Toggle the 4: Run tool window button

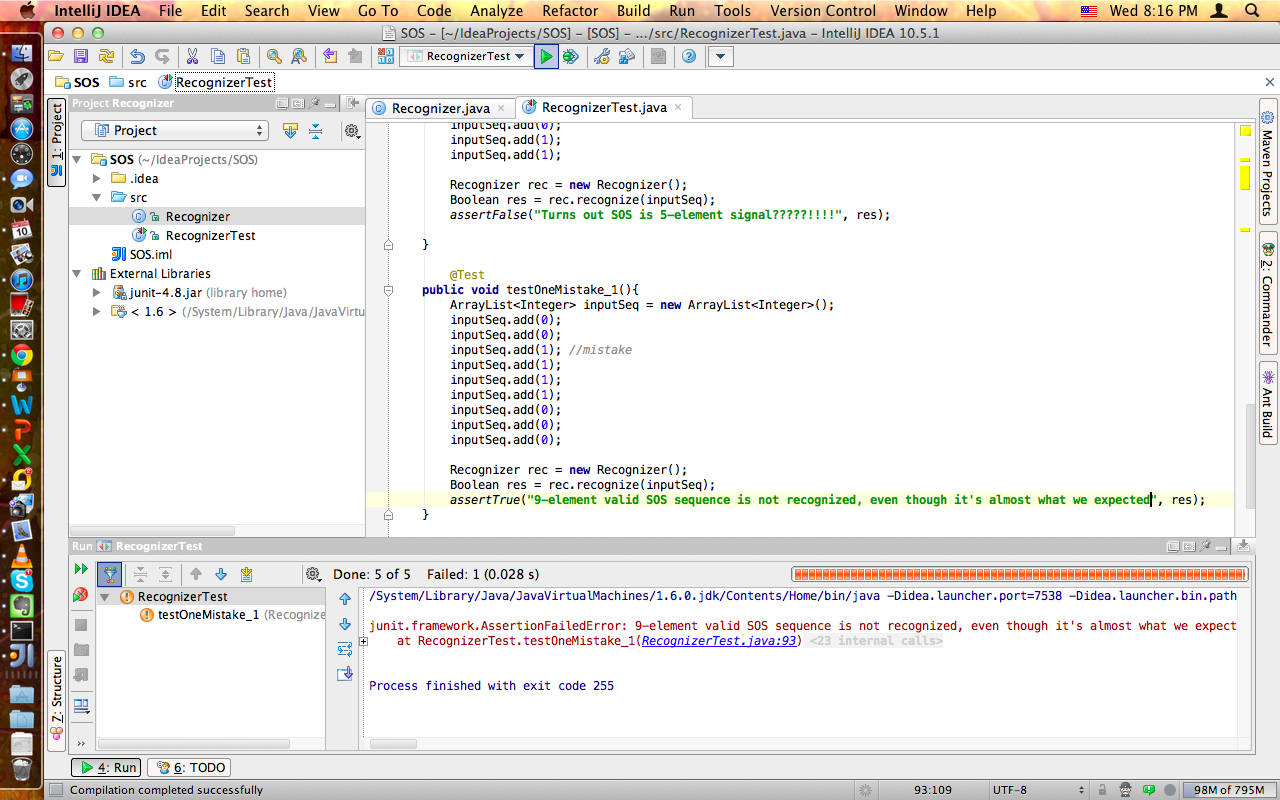109,768
